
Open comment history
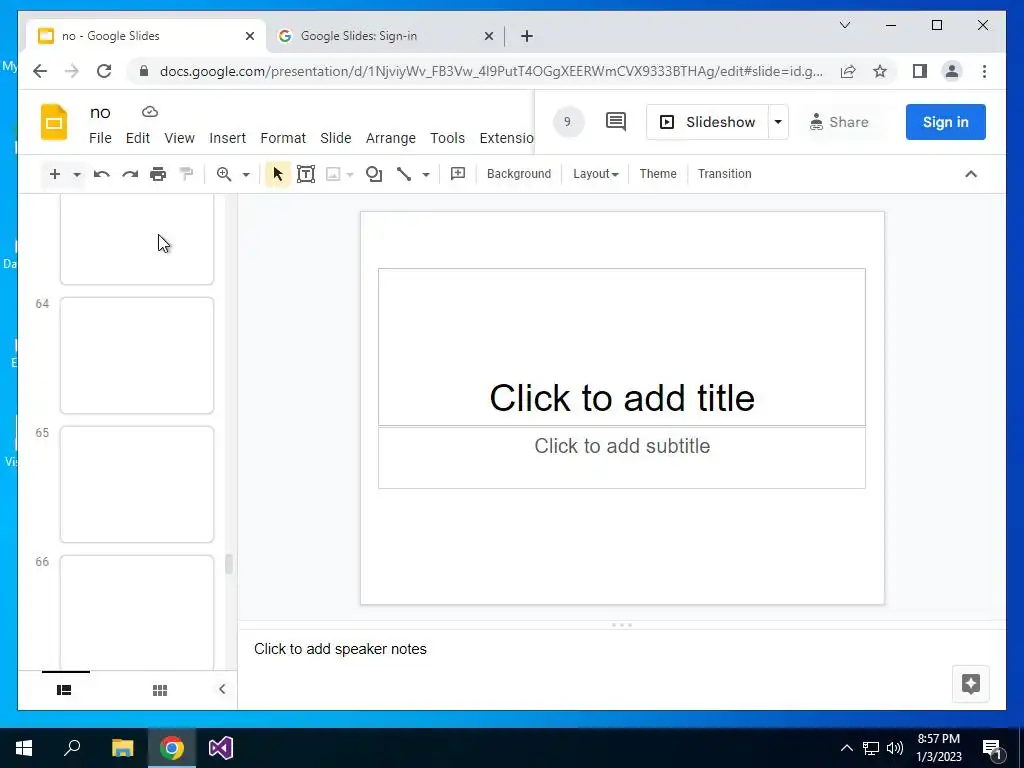[616, 121]
